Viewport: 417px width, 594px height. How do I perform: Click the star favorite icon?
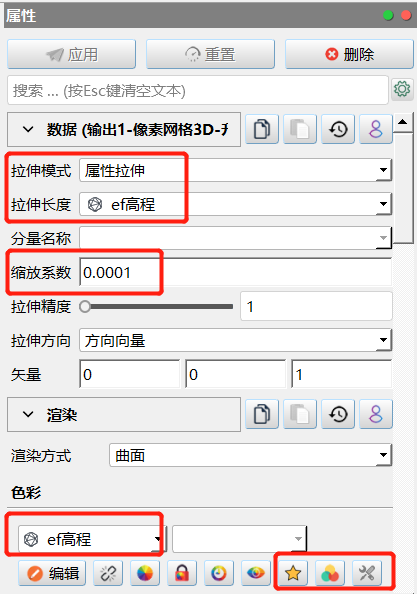pyautogui.click(x=293, y=573)
